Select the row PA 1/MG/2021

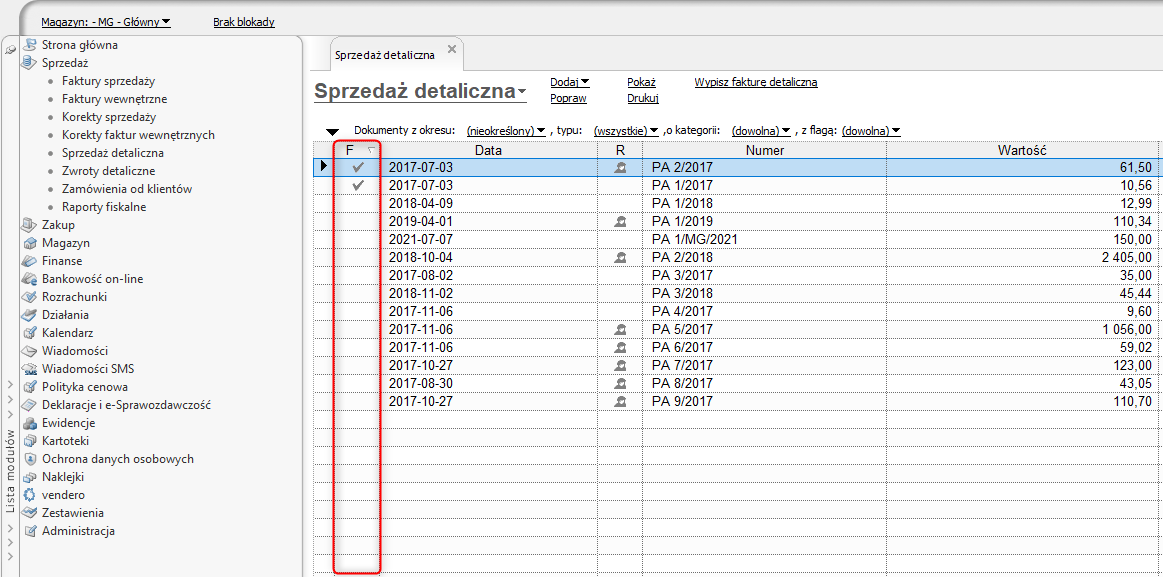tap(734, 240)
